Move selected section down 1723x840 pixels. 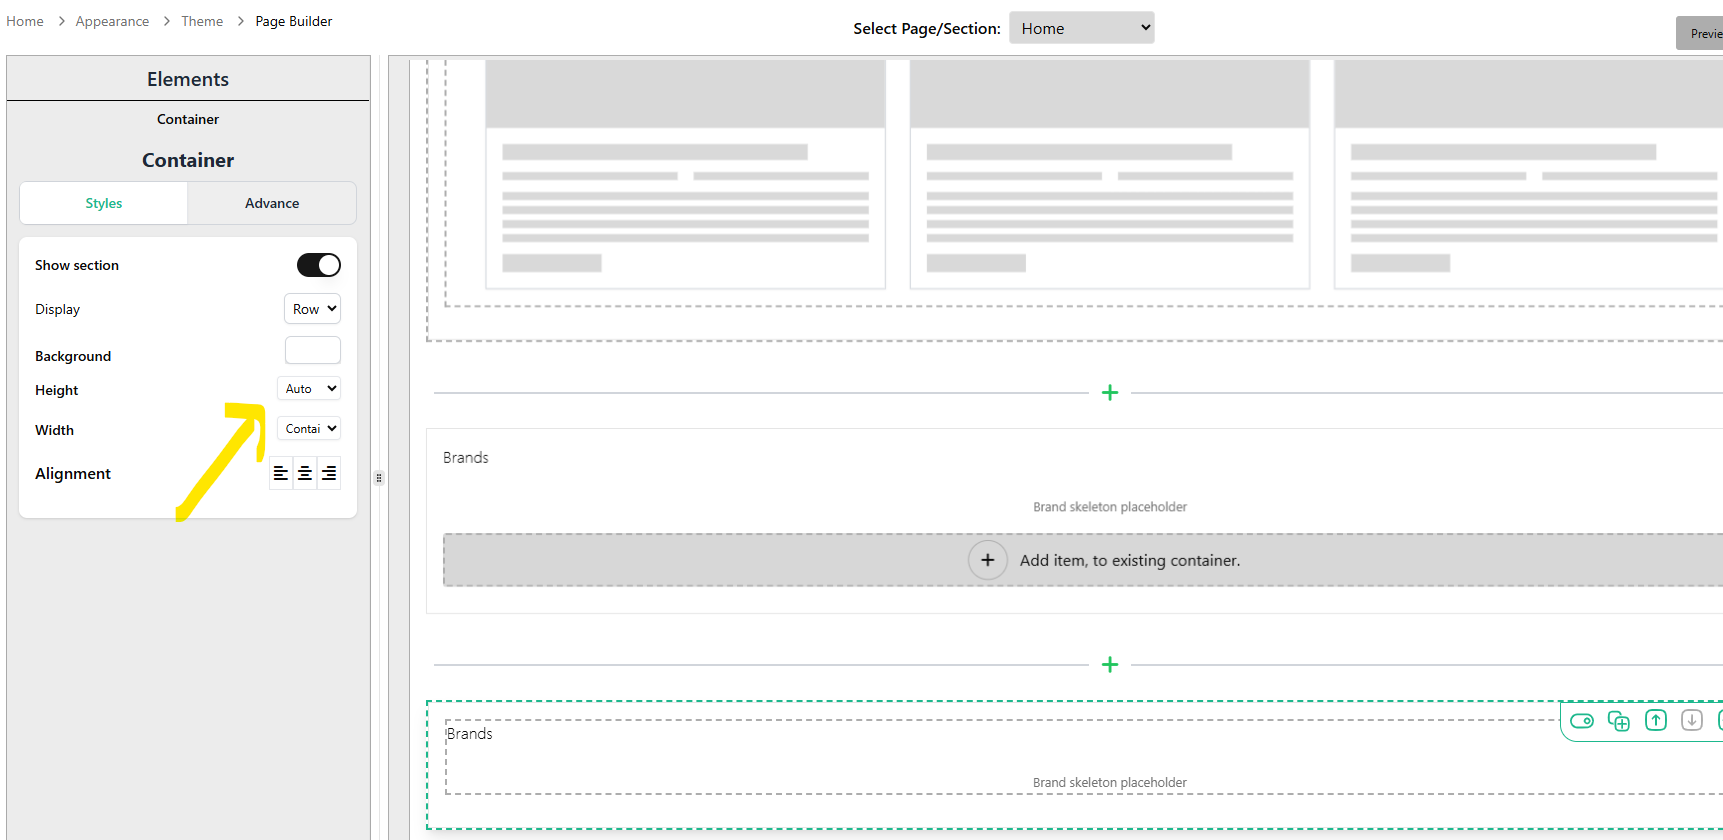click(x=1692, y=720)
